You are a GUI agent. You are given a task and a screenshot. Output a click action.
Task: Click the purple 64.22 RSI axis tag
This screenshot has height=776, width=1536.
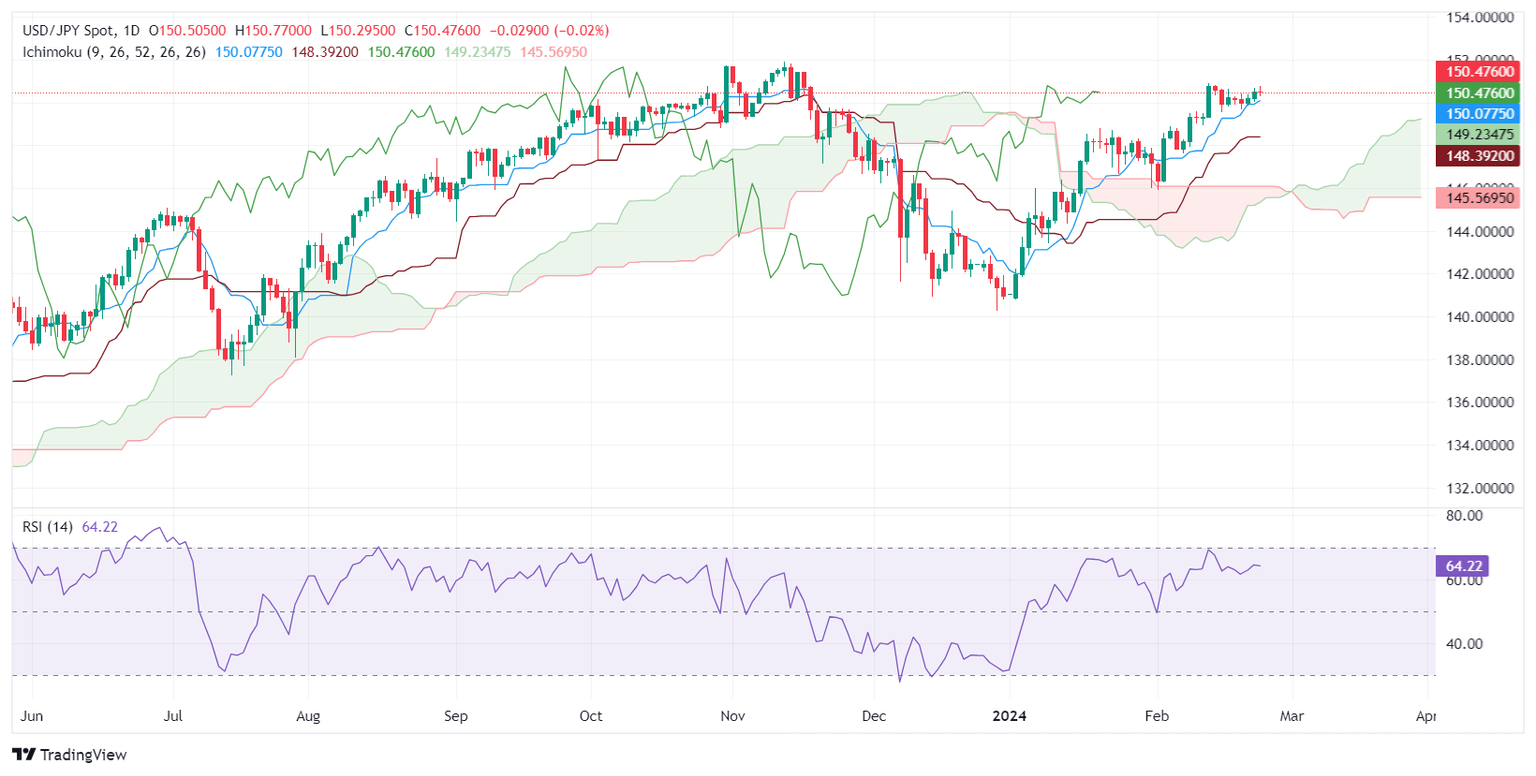click(x=1463, y=566)
